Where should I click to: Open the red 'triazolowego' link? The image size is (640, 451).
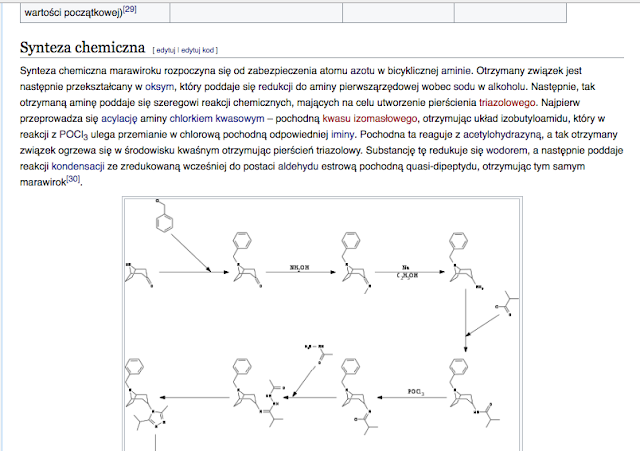507,103
